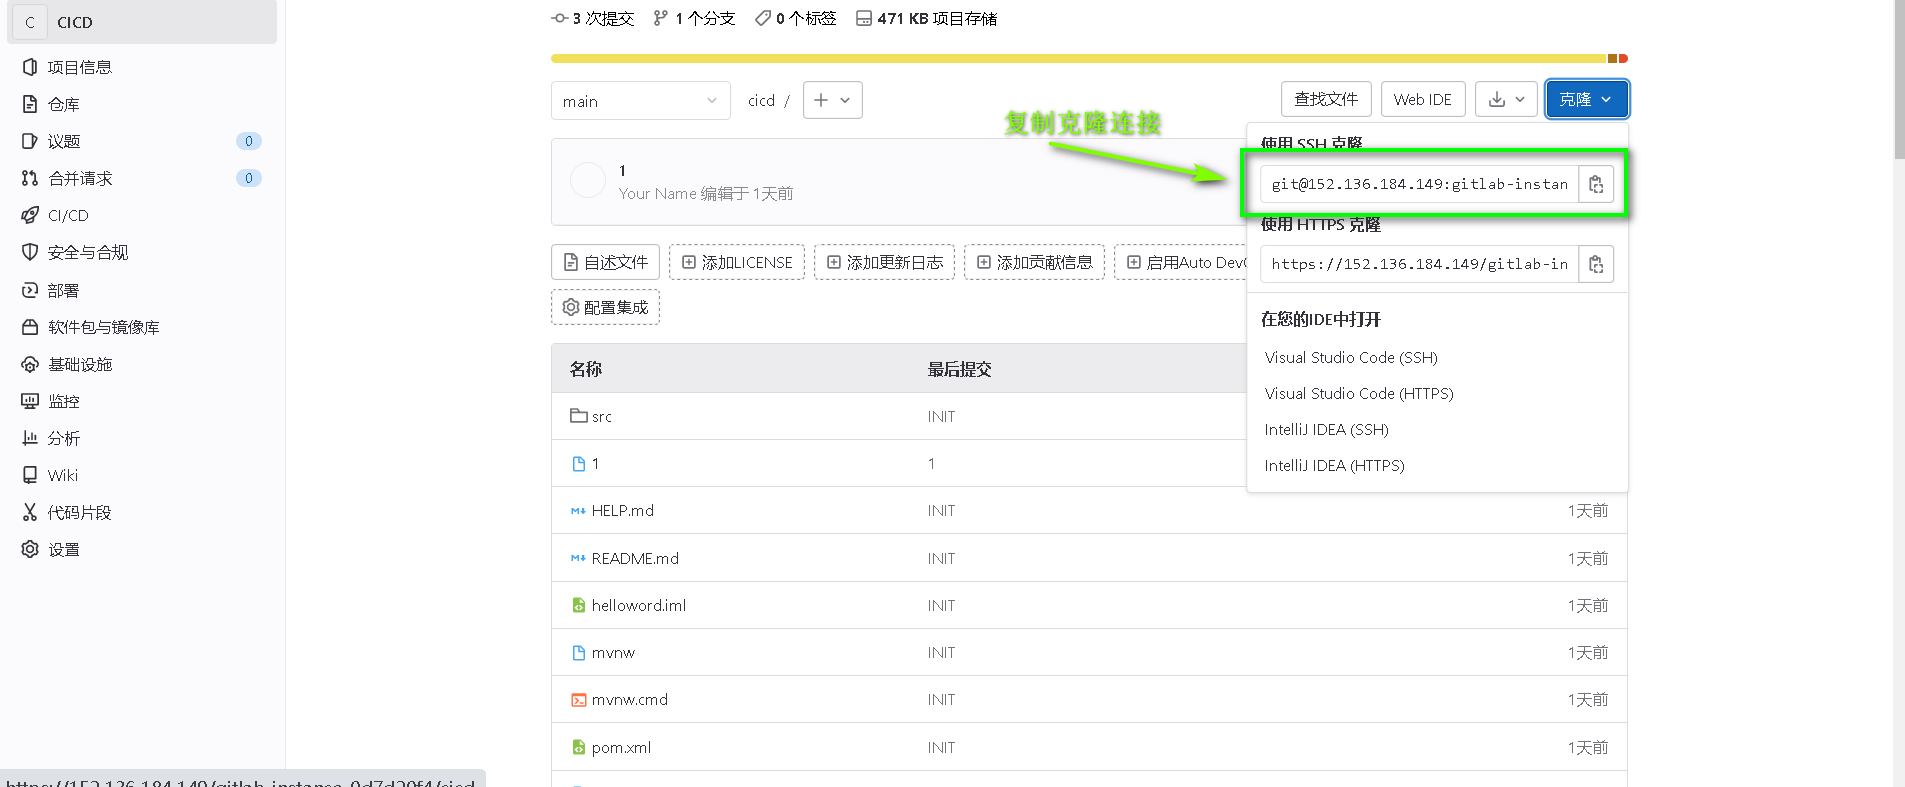Select IntelliJ IDEA (HTTPS)
The image size is (1905, 787).
point(1334,465)
